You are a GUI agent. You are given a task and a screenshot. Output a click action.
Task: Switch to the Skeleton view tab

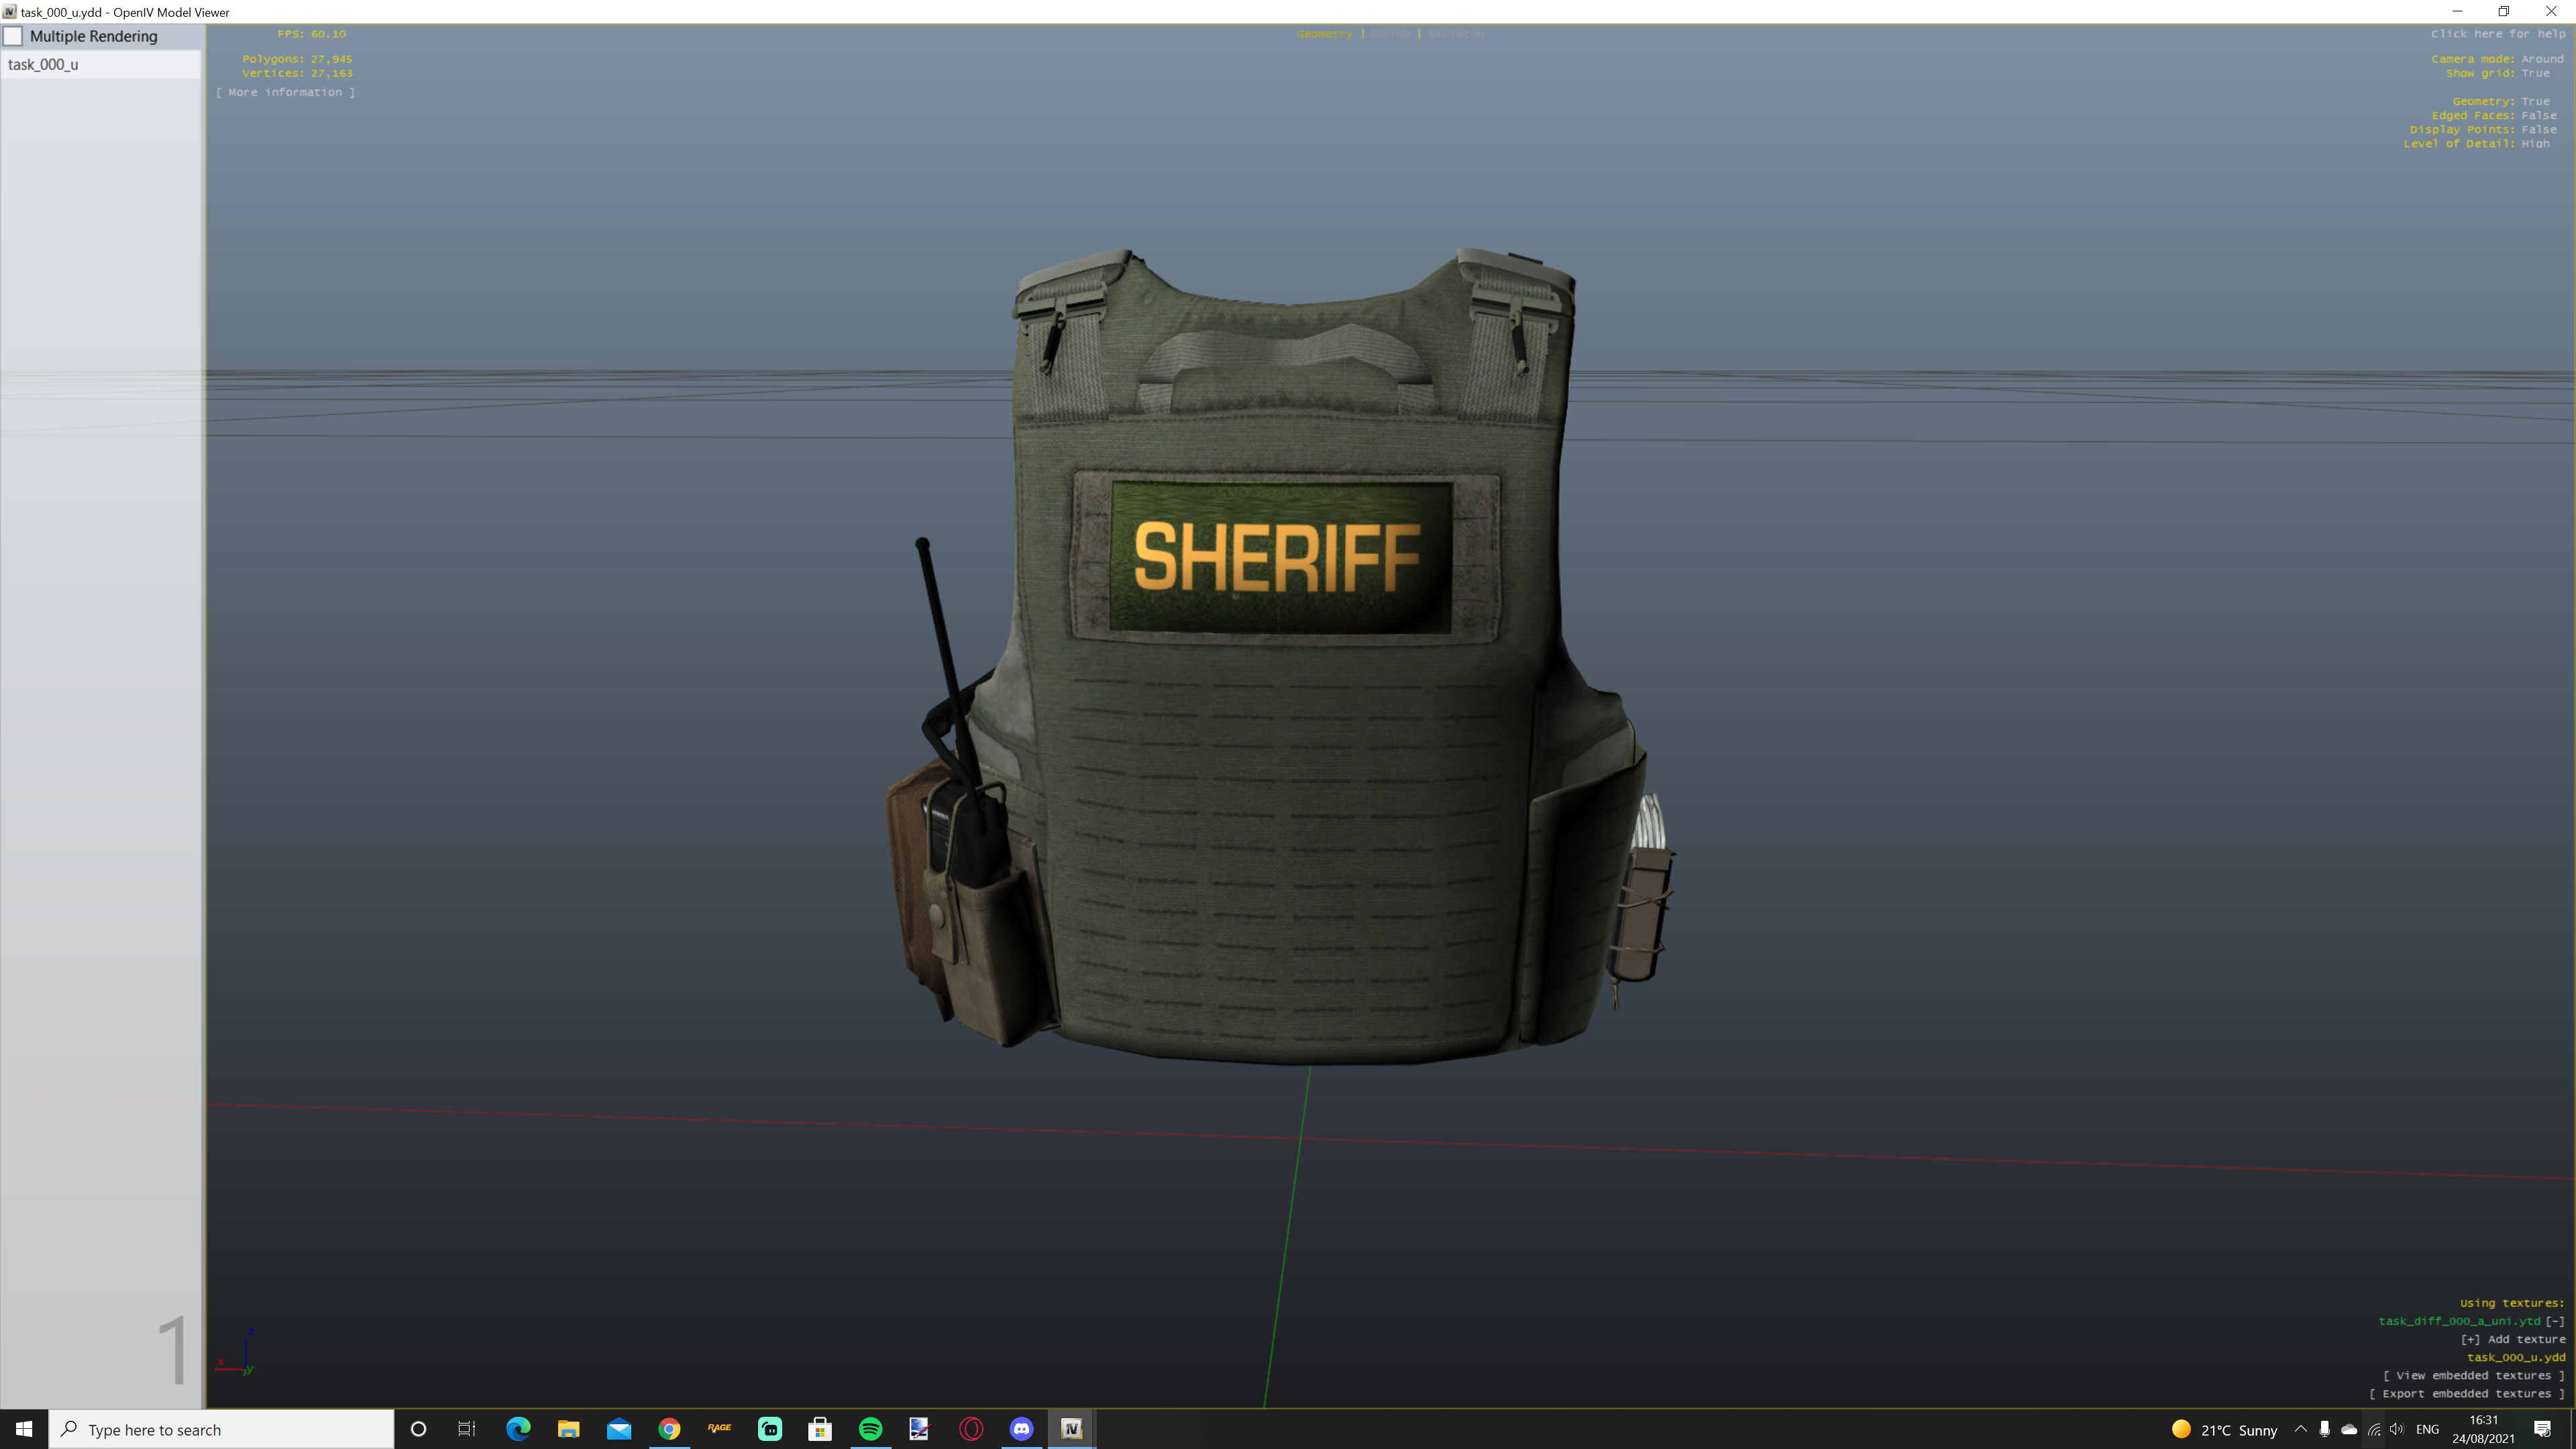coord(1456,34)
